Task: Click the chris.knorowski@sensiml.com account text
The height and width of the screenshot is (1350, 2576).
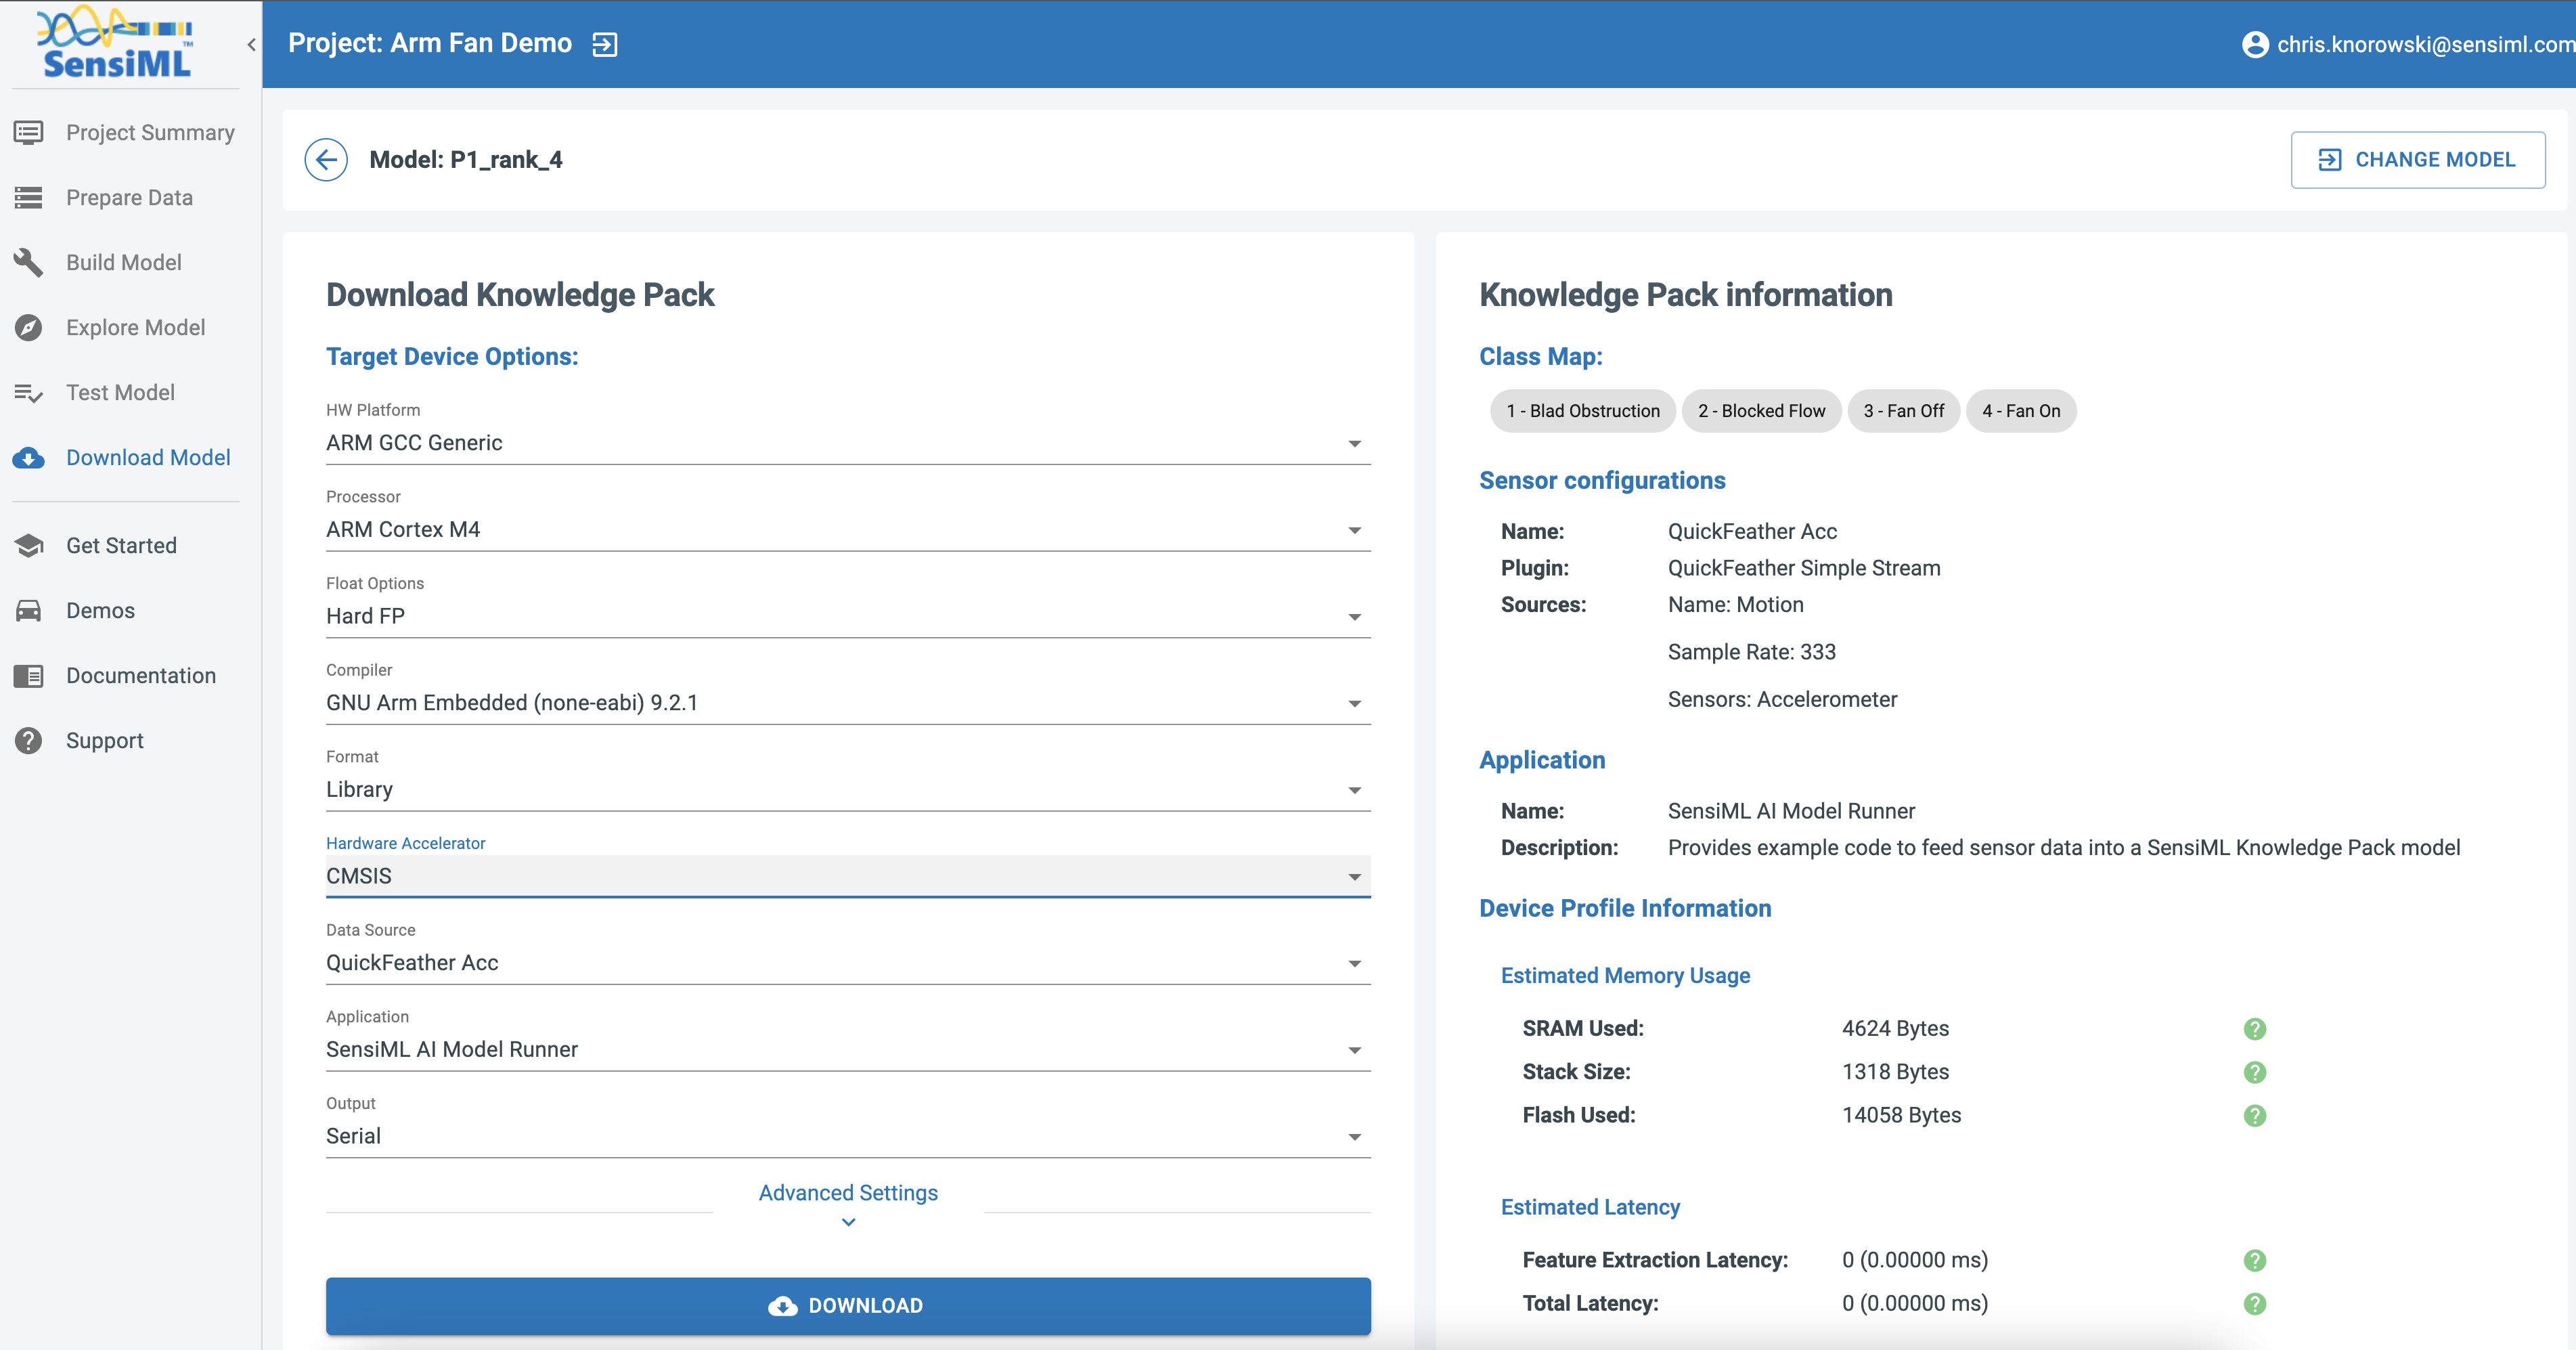Action: [x=2426, y=44]
